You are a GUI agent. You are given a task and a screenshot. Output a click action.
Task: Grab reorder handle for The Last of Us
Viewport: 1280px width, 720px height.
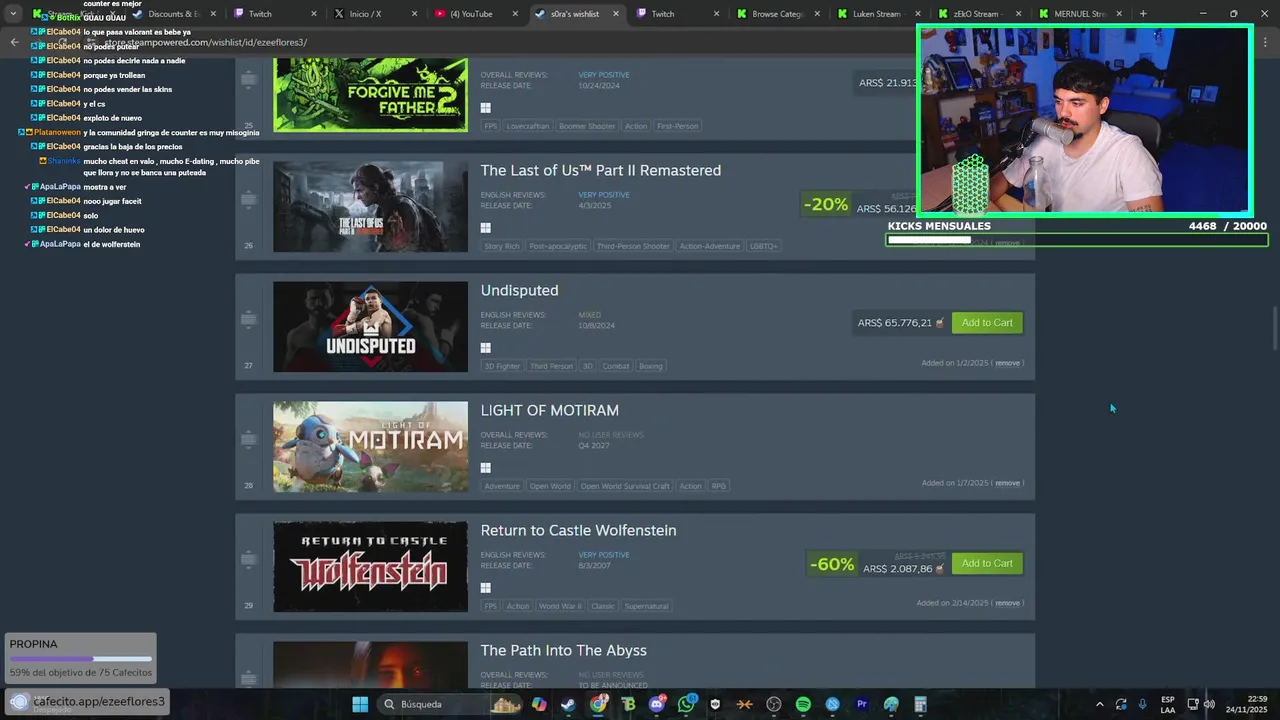[249, 199]
